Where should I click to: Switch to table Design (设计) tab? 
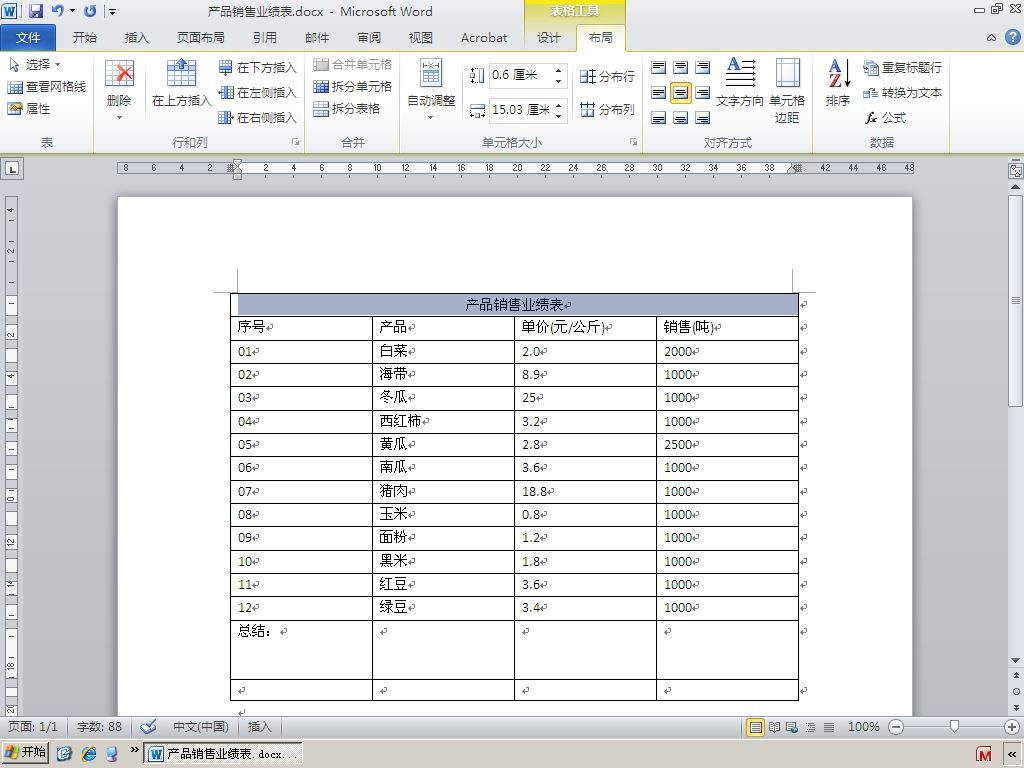click(x=549, y=38)
